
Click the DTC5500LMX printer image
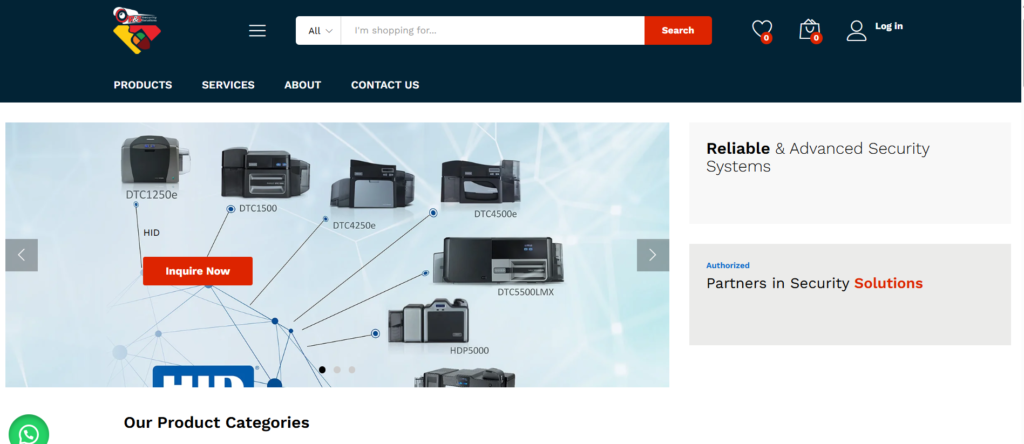[x=498, y=261]
